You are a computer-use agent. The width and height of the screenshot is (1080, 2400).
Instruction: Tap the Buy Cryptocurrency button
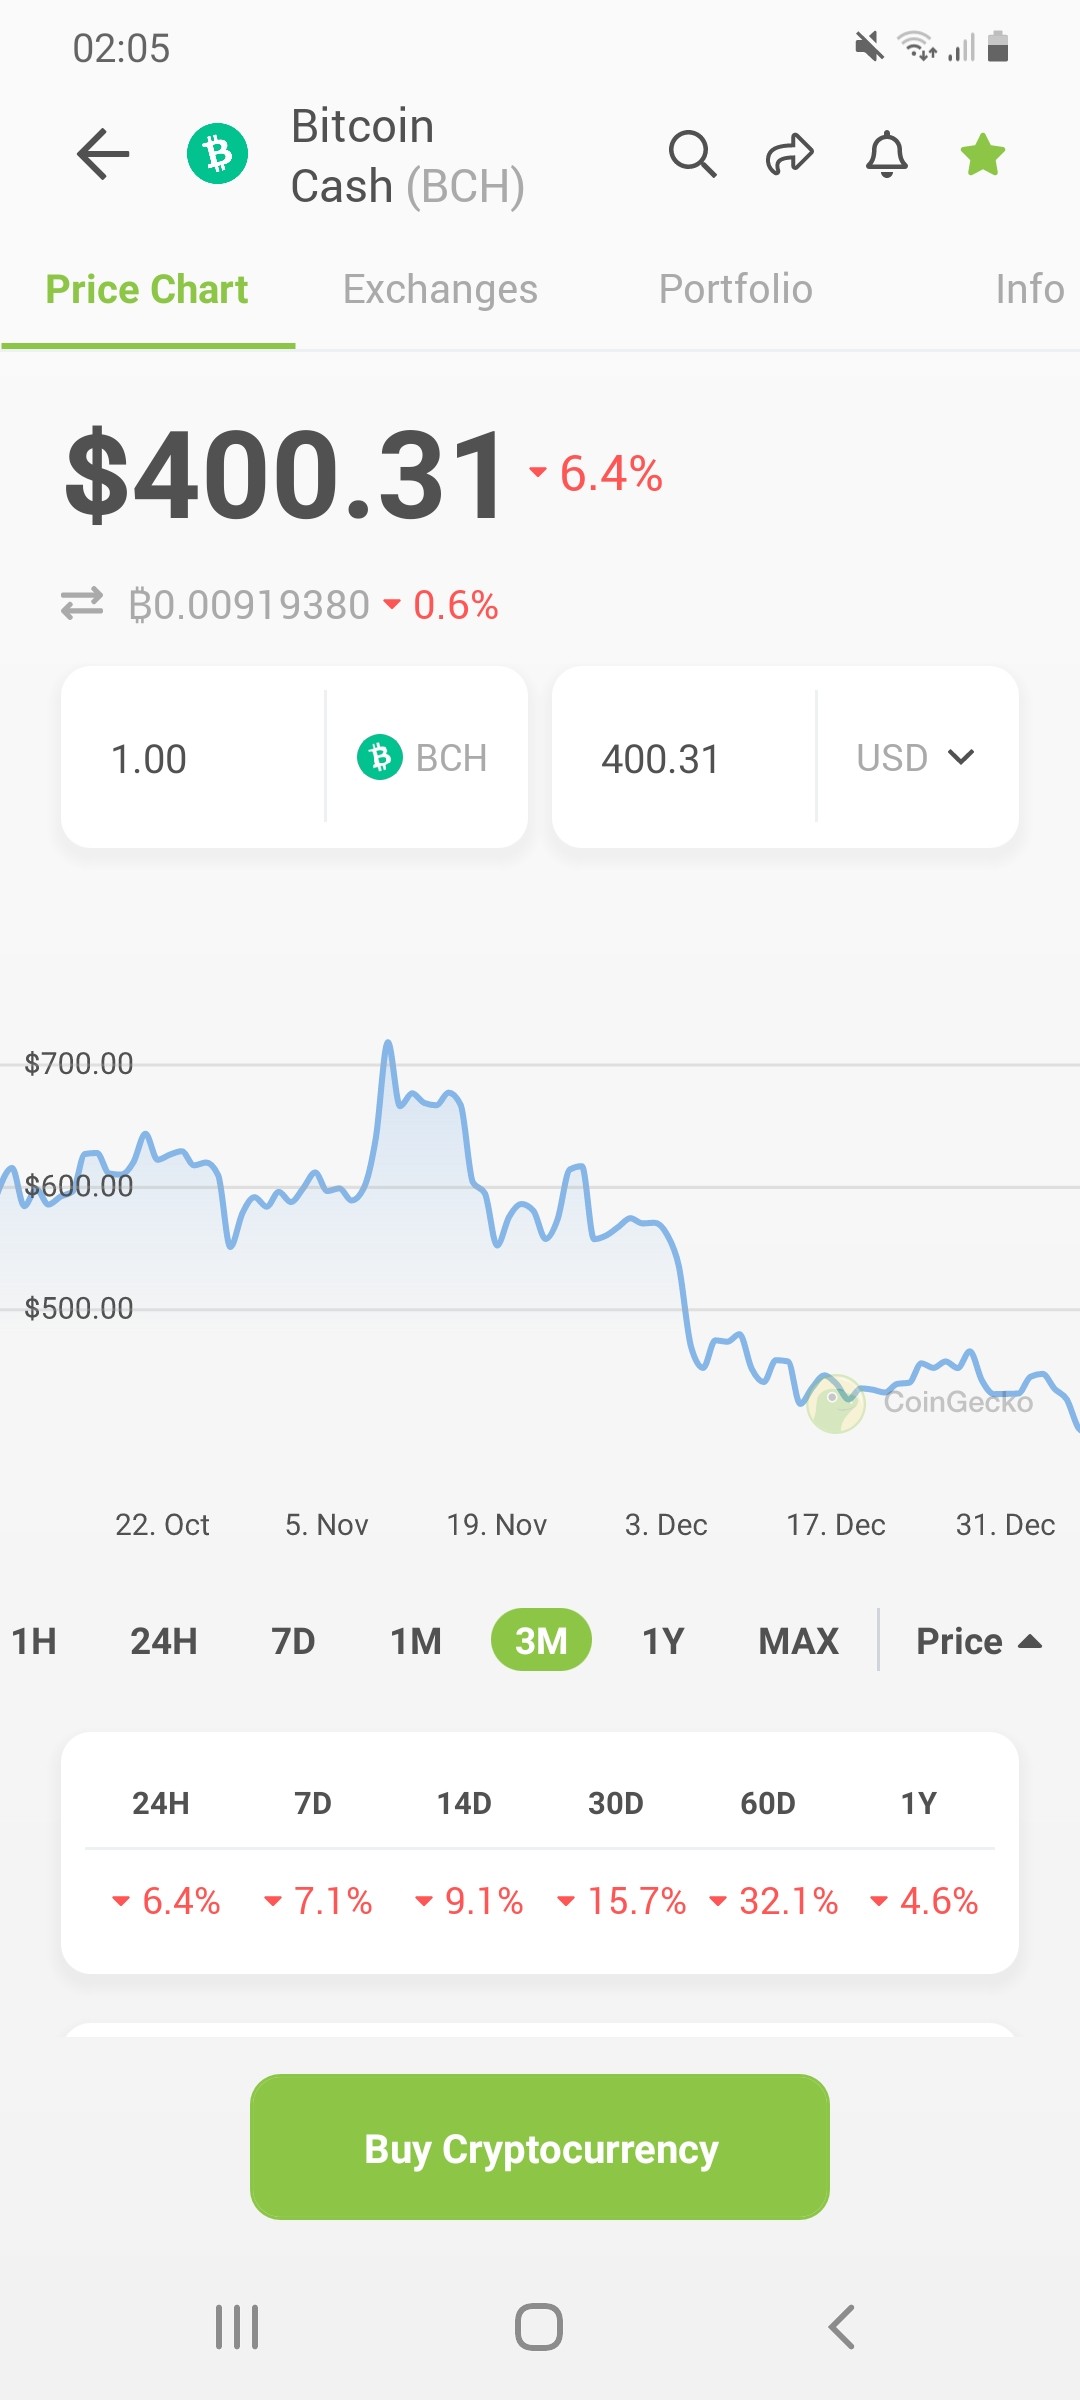tap(540, 2147)
